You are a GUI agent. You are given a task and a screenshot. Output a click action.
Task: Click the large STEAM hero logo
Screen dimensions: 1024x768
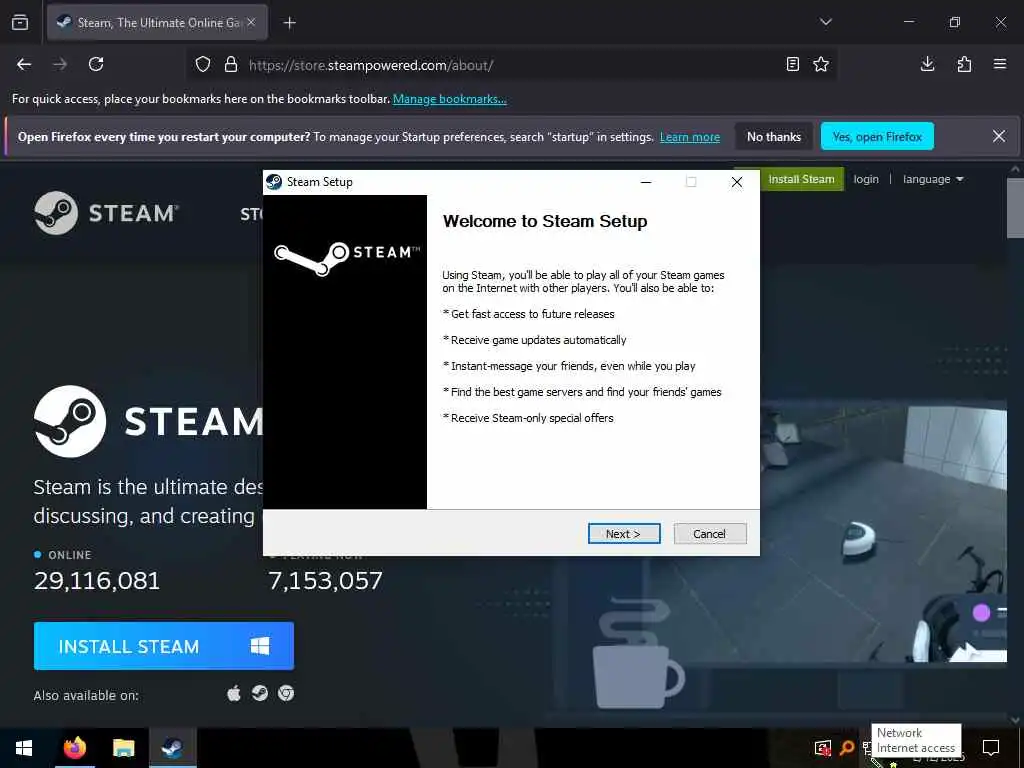(148, 421)
